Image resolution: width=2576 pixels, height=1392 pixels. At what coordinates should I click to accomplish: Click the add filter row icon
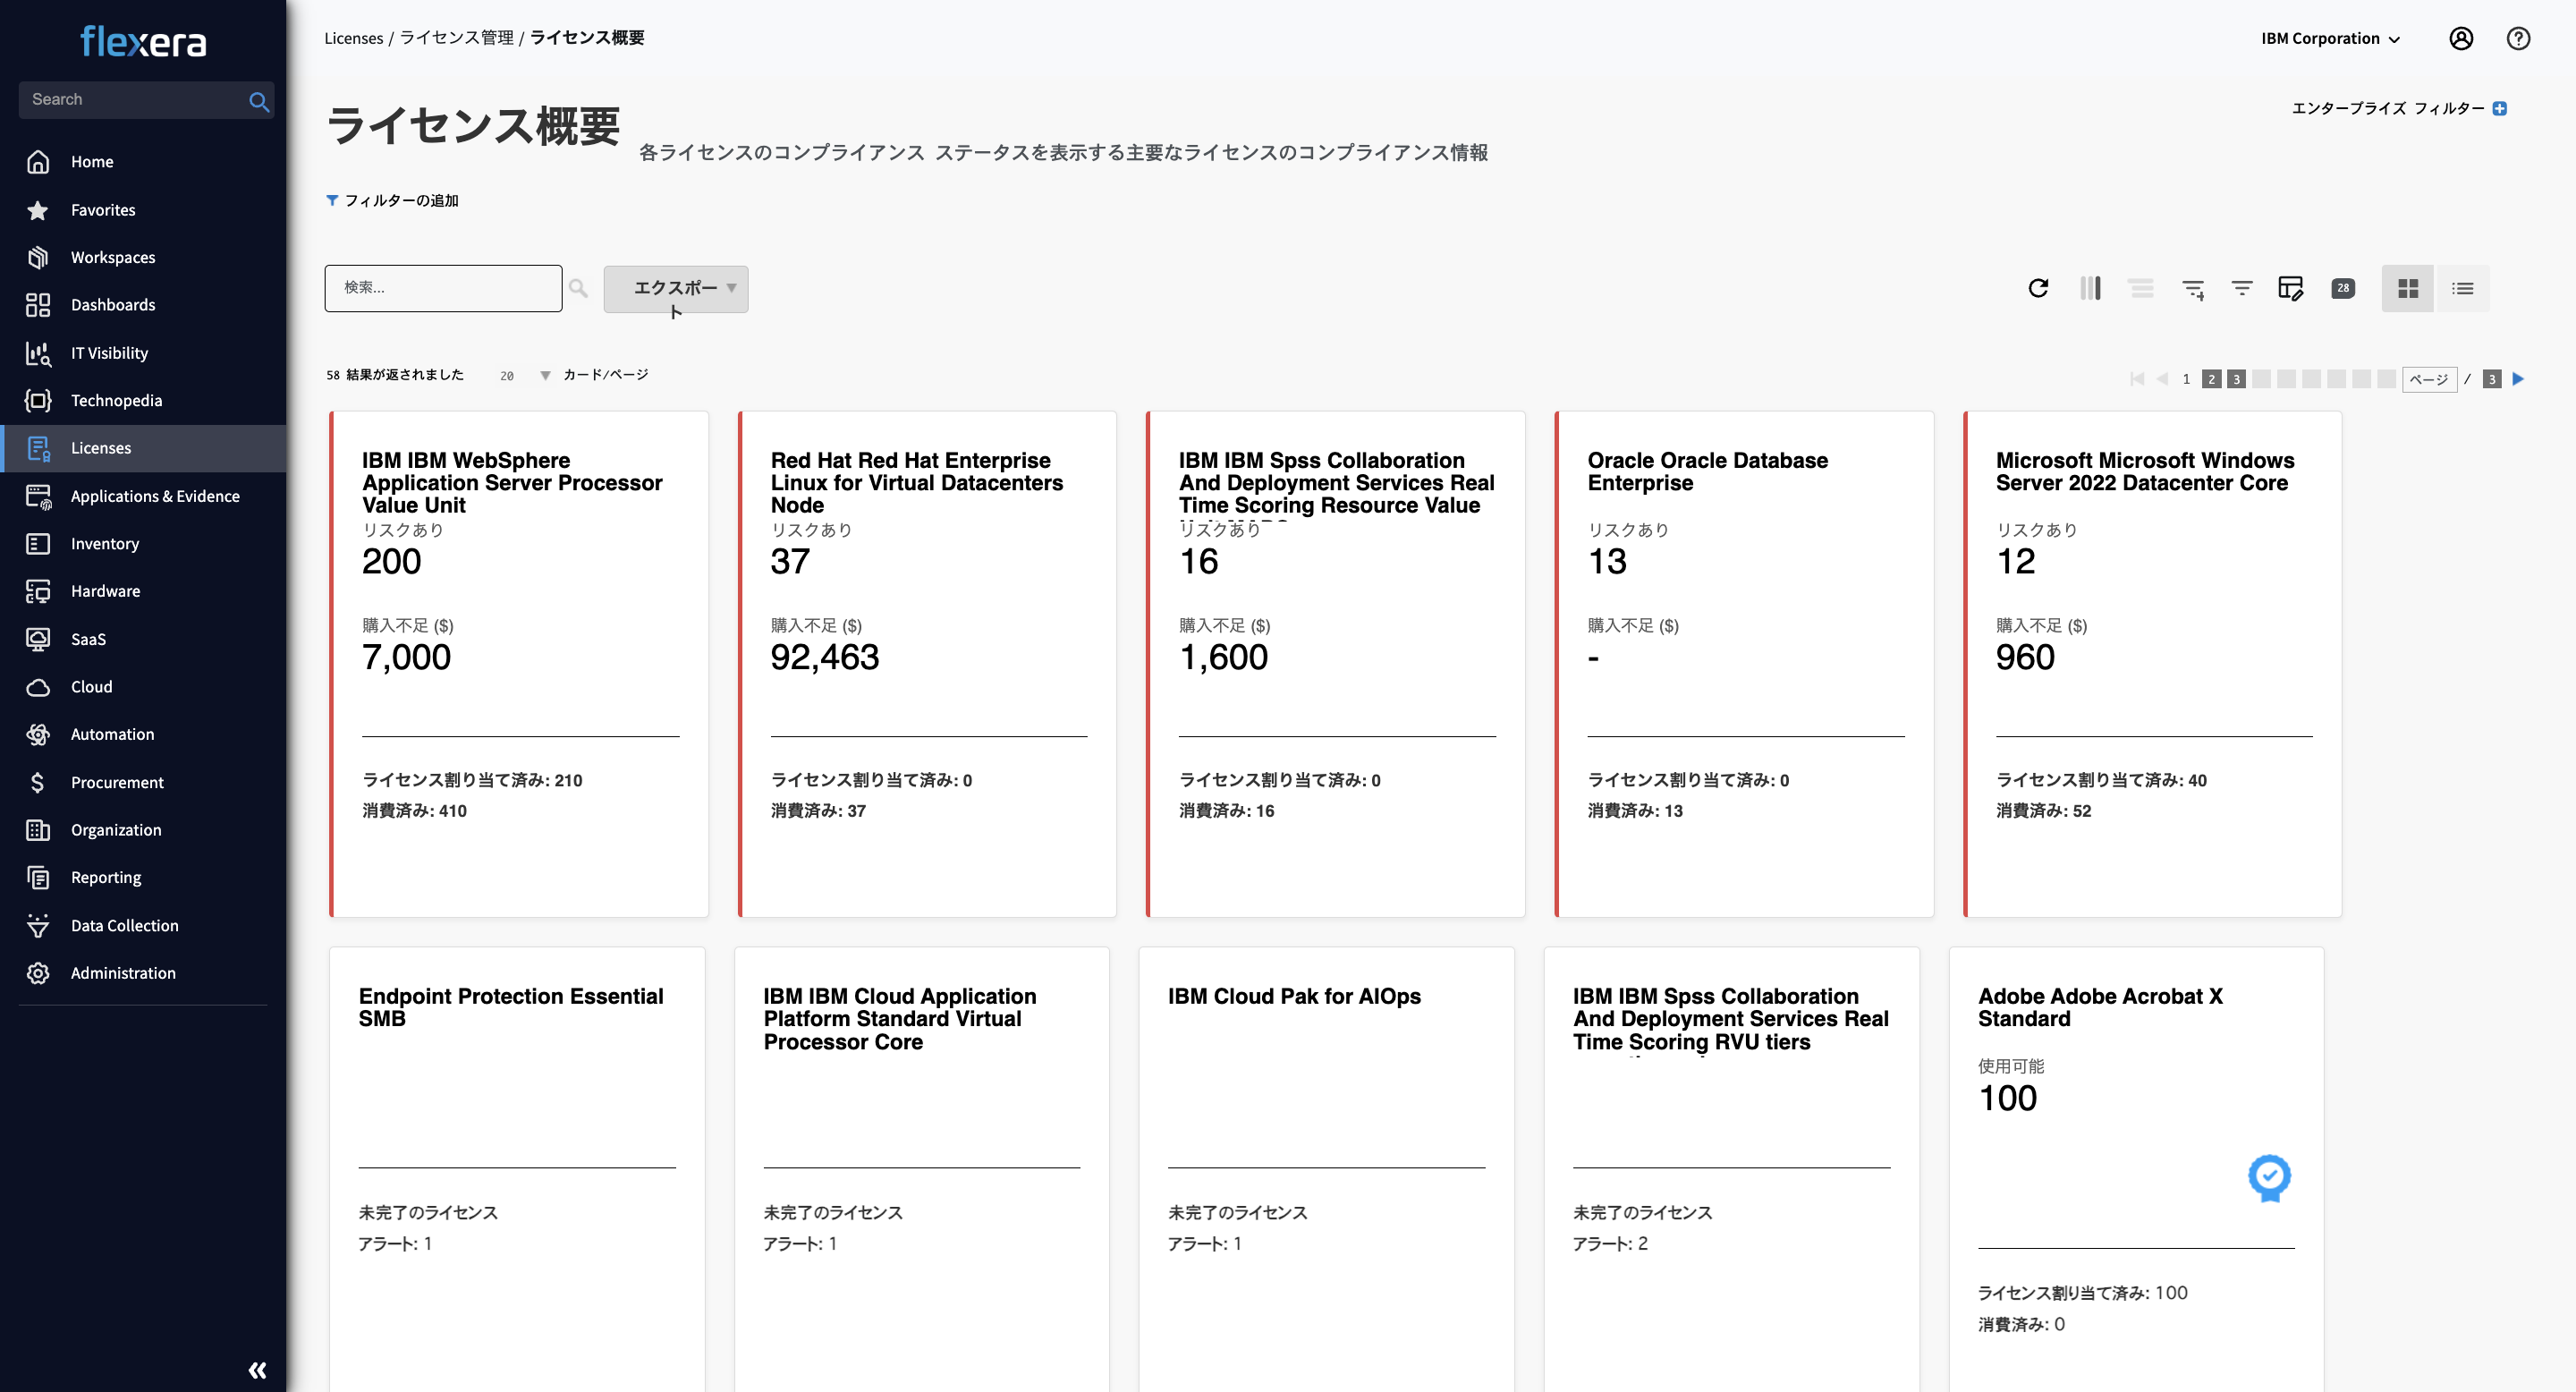tap(2192, 289)
